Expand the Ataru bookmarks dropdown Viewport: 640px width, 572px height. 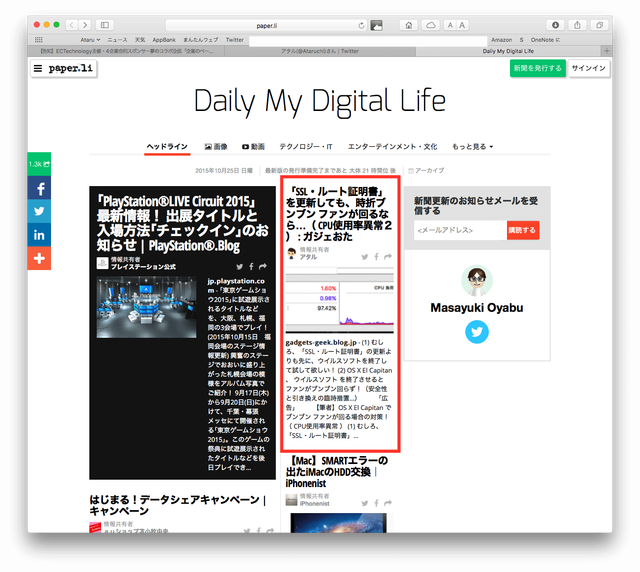click(90, 40)
